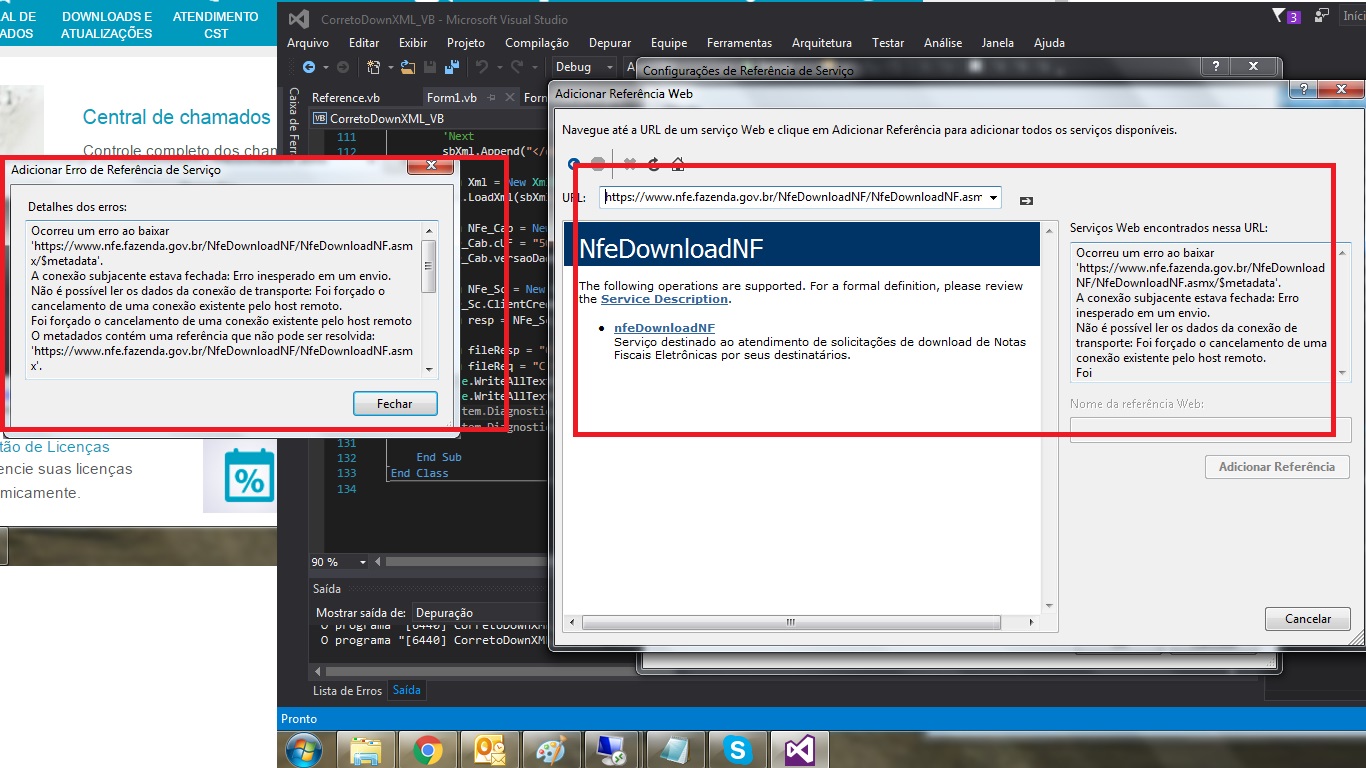Image resolution: width=1366 pixels, height=768 pixels.
Task: Open the Compilação menu
Action: 537,43
